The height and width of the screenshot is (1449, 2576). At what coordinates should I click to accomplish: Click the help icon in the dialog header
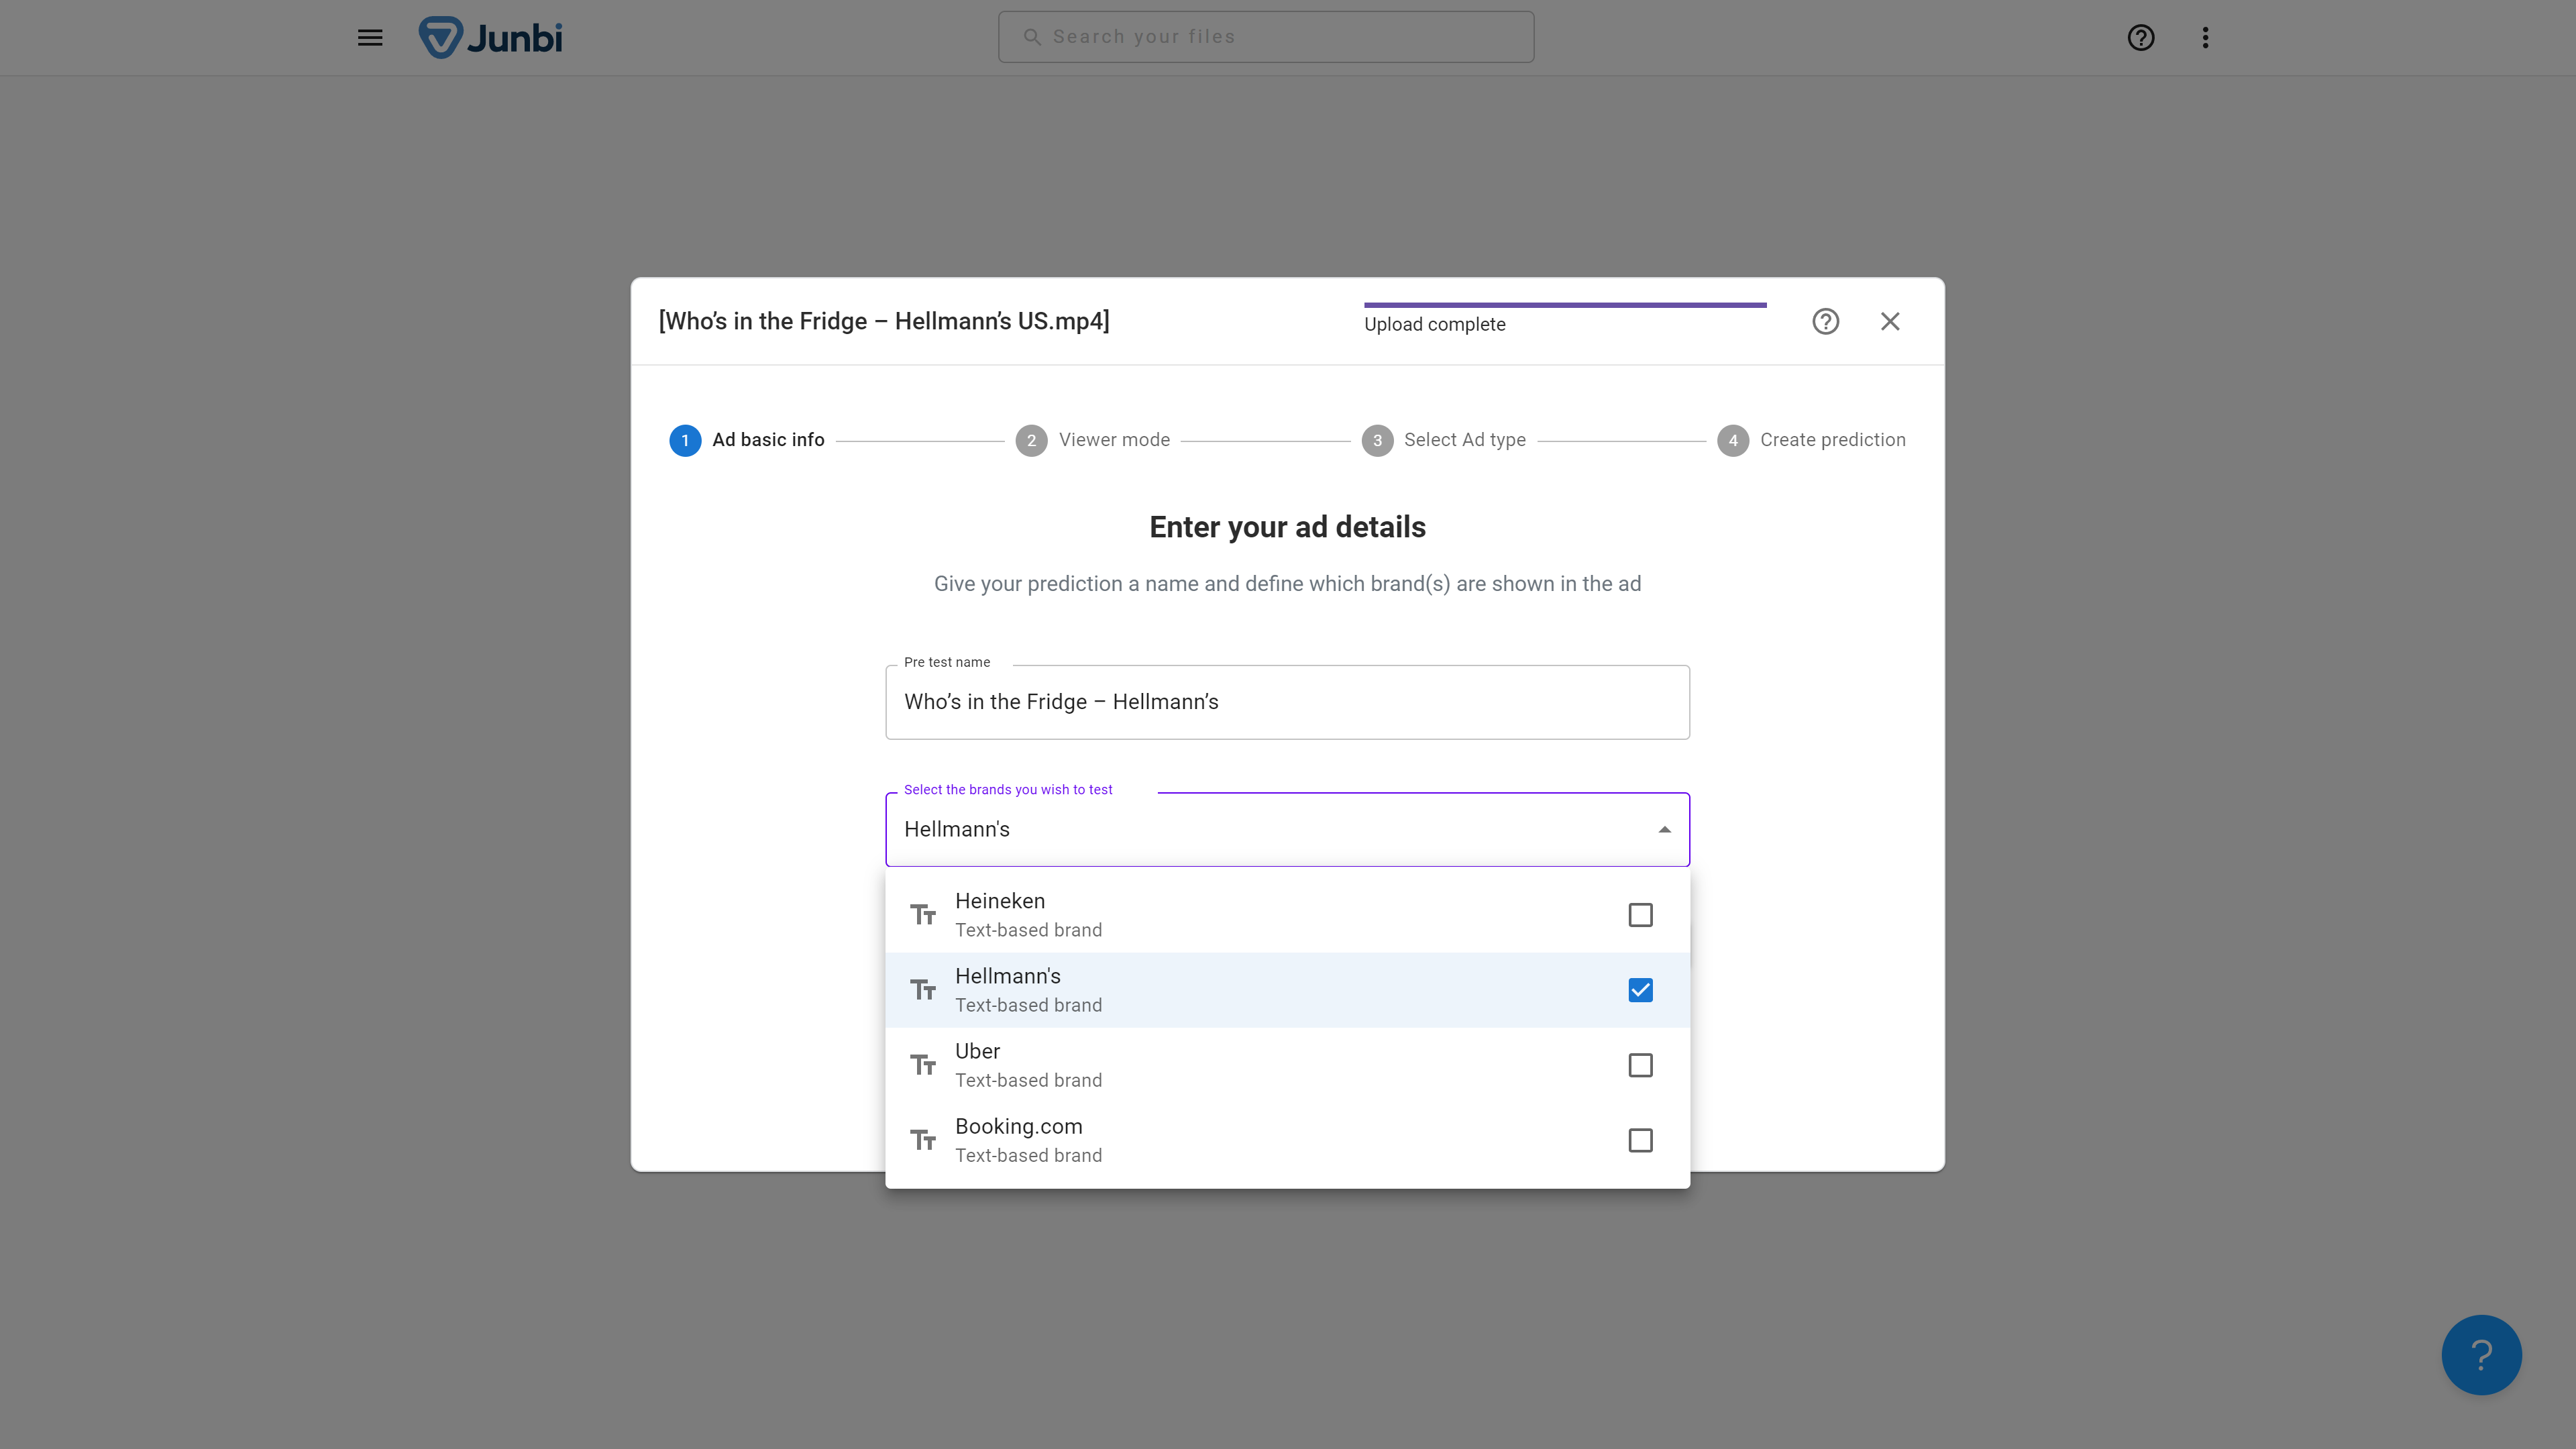[1825, 321]
